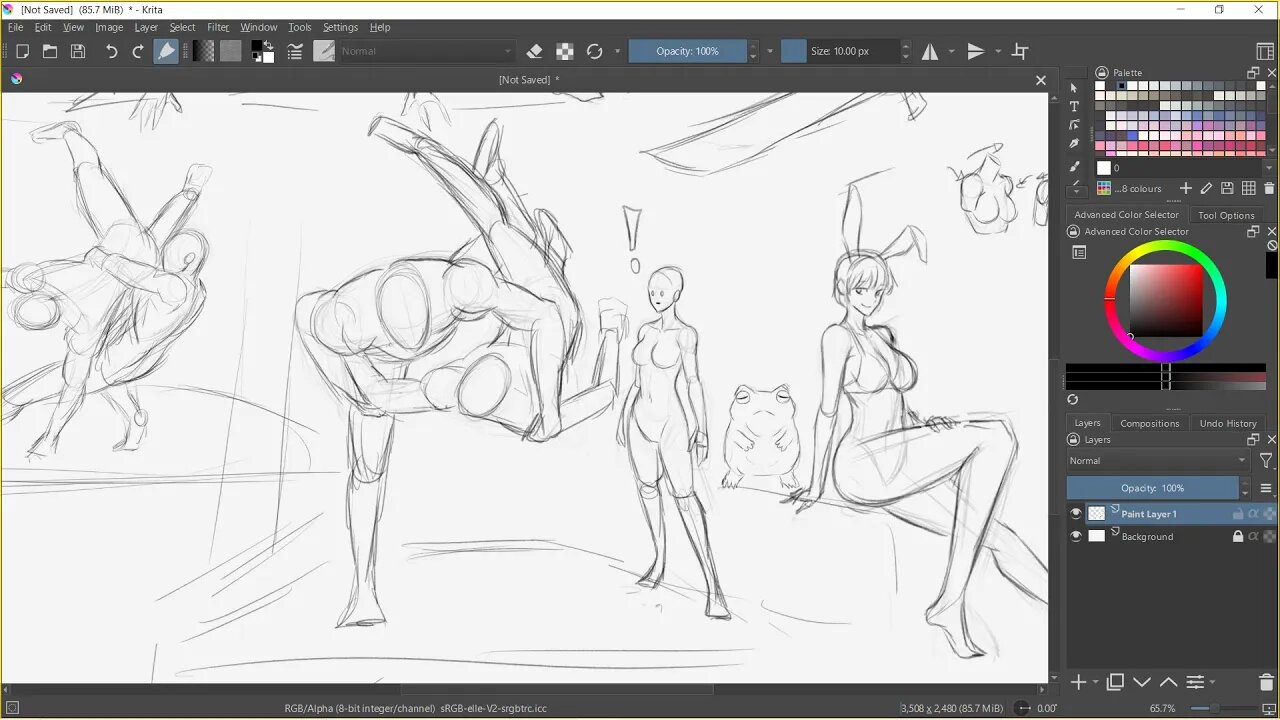This screenshot has height=720, width=1280.
Task: Delete selected palette colour
Action: pyautogui.click(x=1269, y=188)
